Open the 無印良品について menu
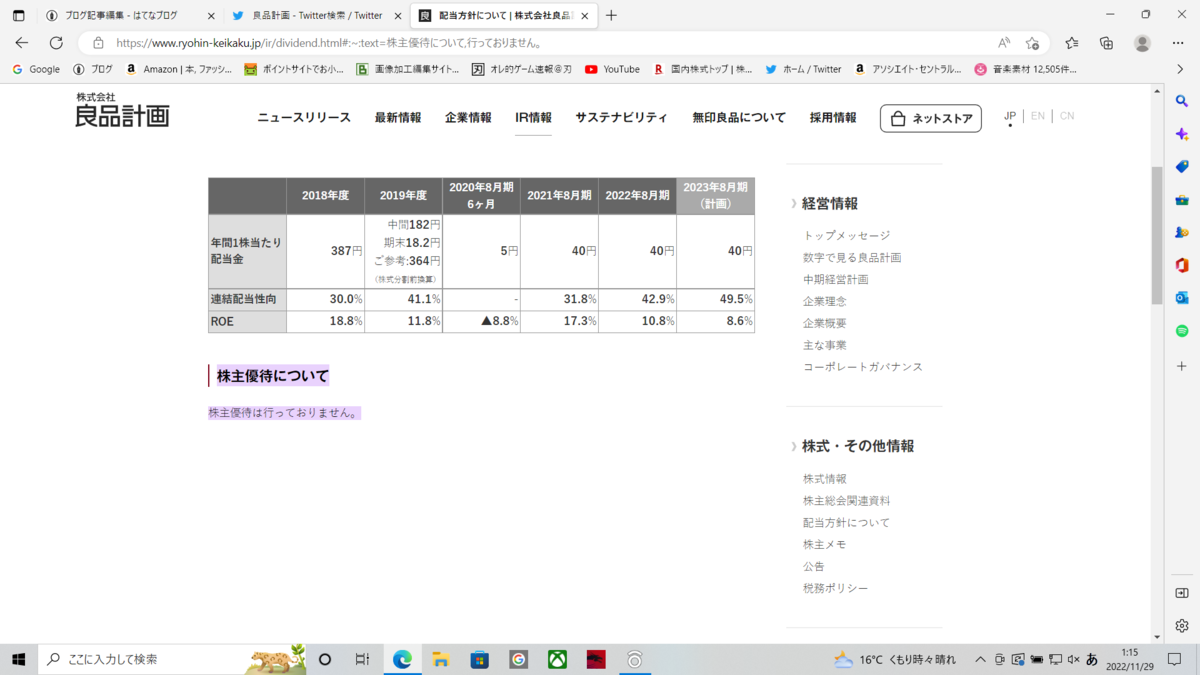Viewport: 1200px width, 675px height. coord(739,118)
